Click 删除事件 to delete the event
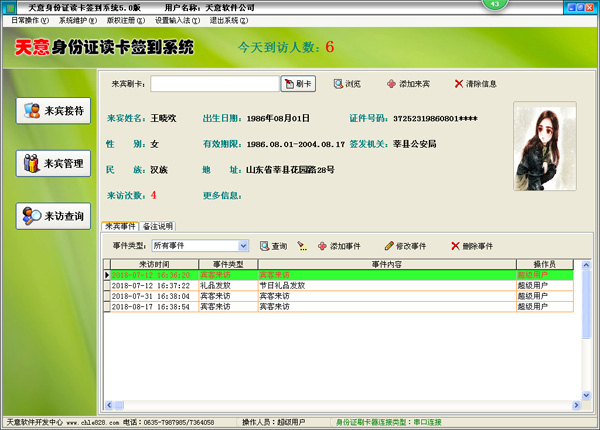This screenshot has height=430, width=600. pyautogui.click(x=472, y=245)
